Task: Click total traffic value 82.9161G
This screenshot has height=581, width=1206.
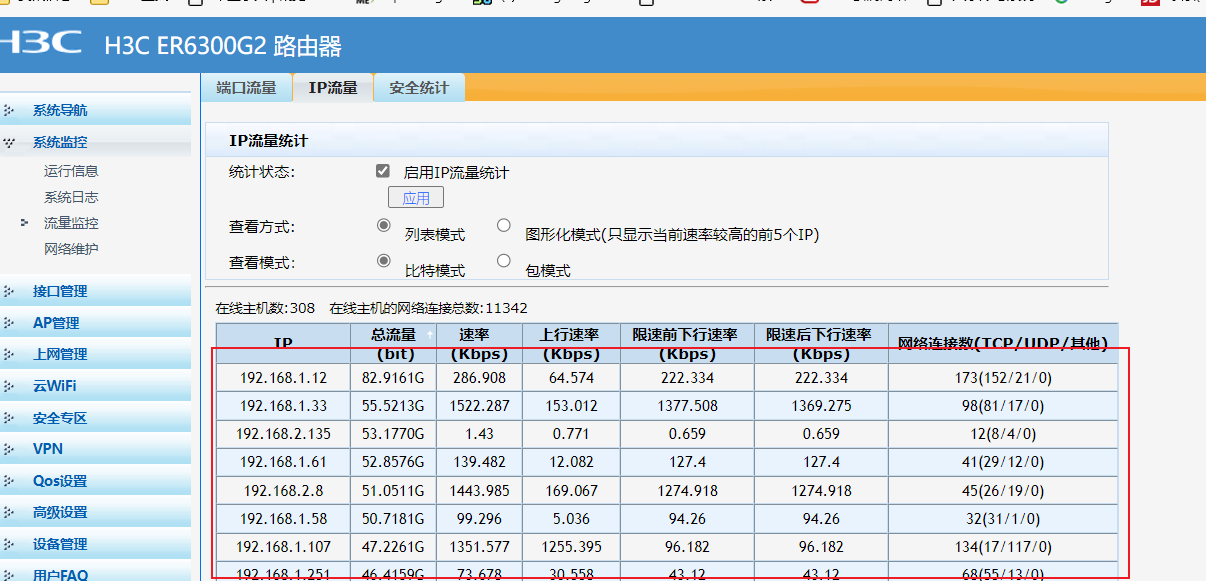Action: (393, 378)
